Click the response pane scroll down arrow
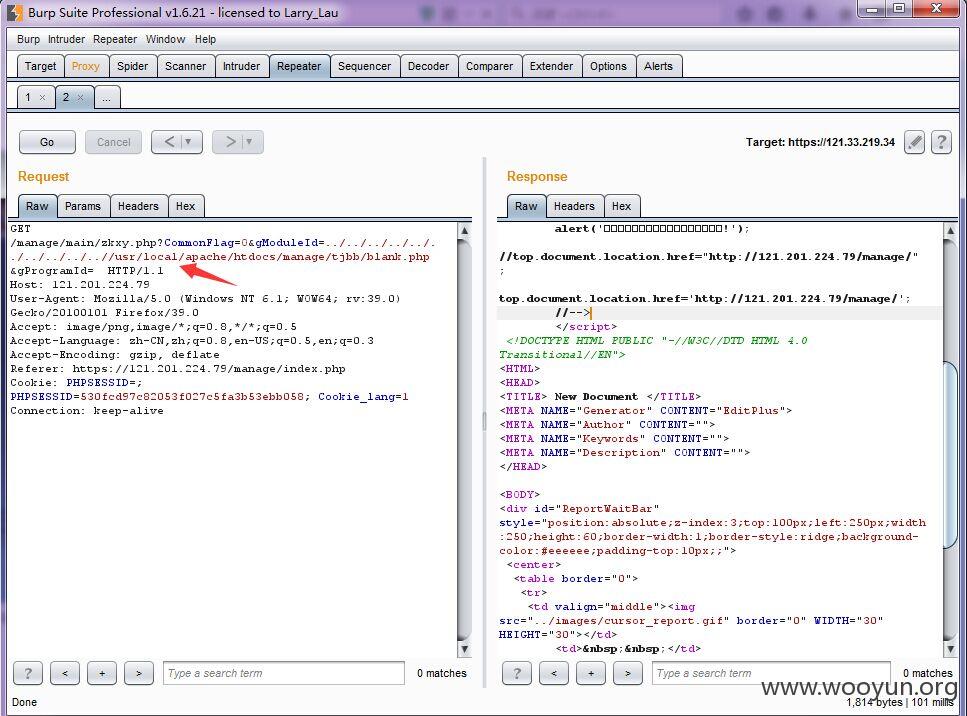The height and width of the screenshot is (716, 967). click(x=950, y=649)
